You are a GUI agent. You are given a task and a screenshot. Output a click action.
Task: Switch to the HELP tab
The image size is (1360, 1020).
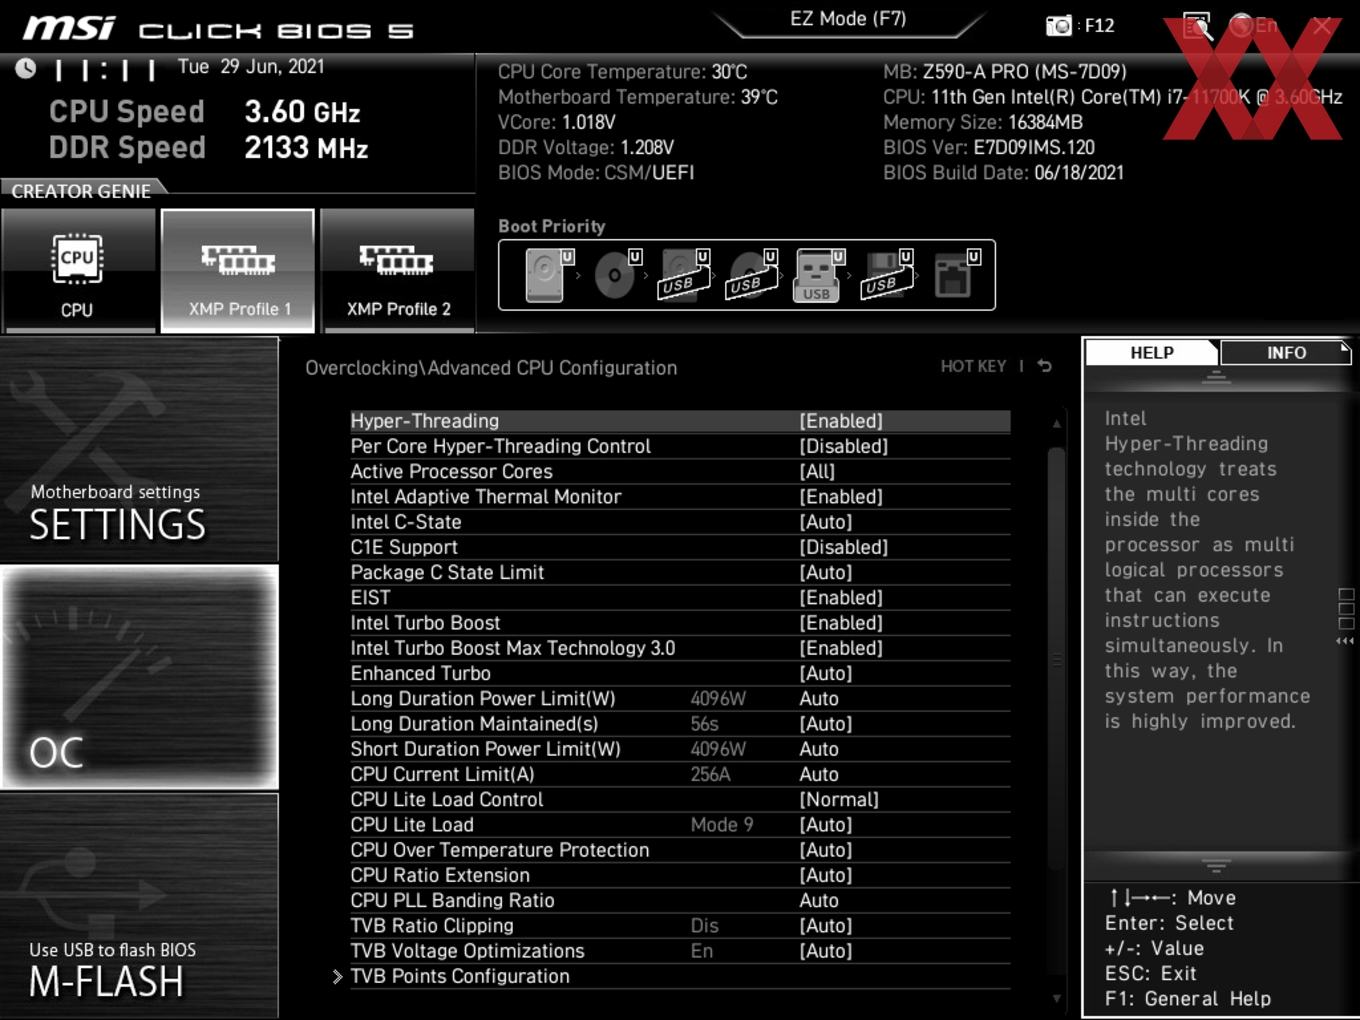(1151, 352)
